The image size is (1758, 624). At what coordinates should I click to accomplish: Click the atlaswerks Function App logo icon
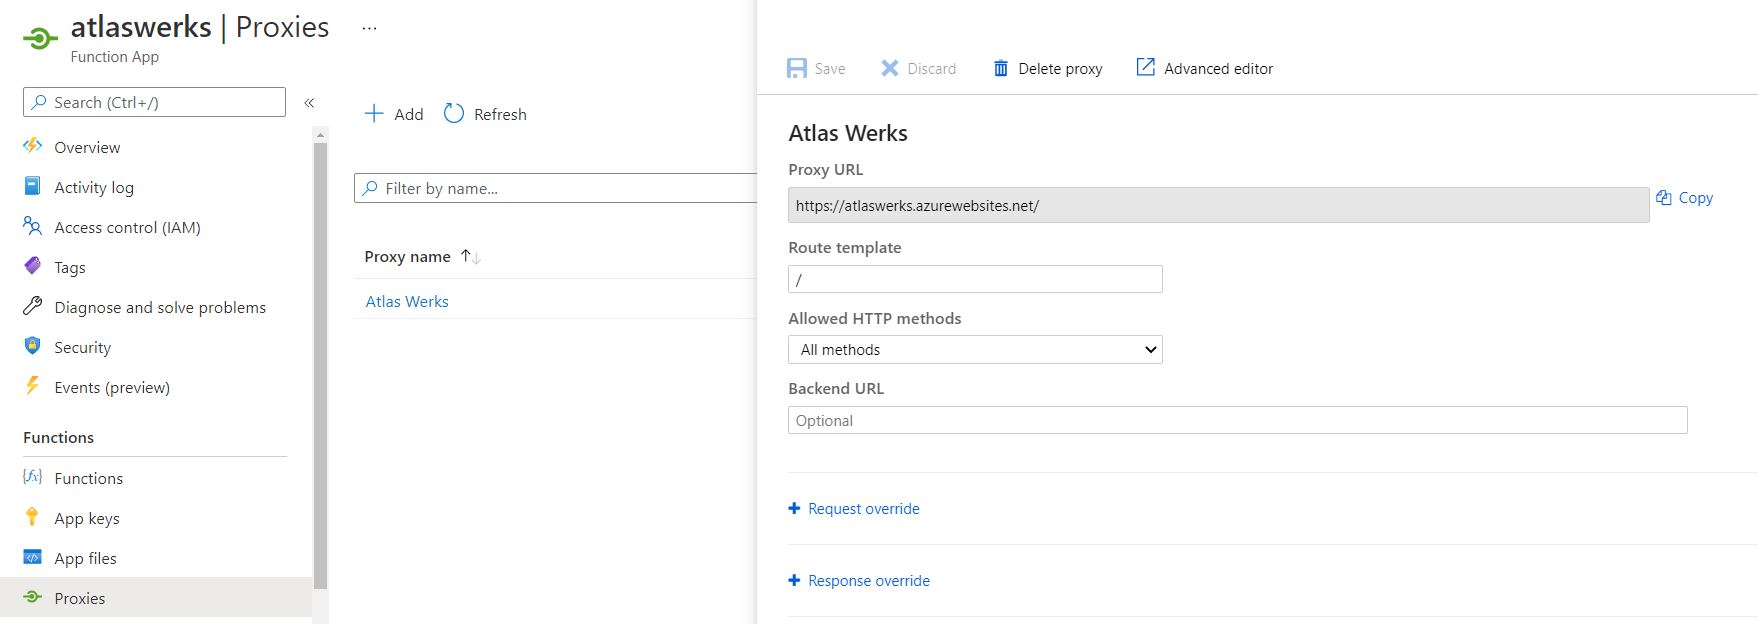(40, 39)
